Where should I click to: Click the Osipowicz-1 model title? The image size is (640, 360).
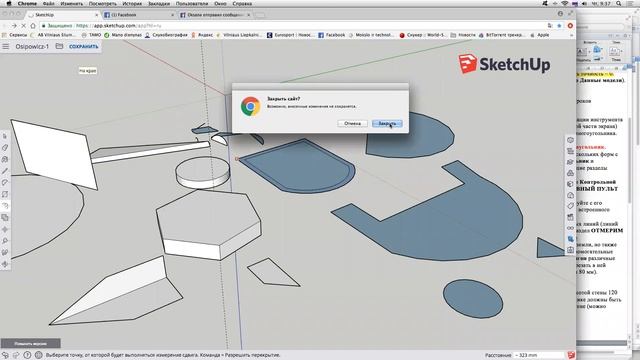tap(32, 47)
